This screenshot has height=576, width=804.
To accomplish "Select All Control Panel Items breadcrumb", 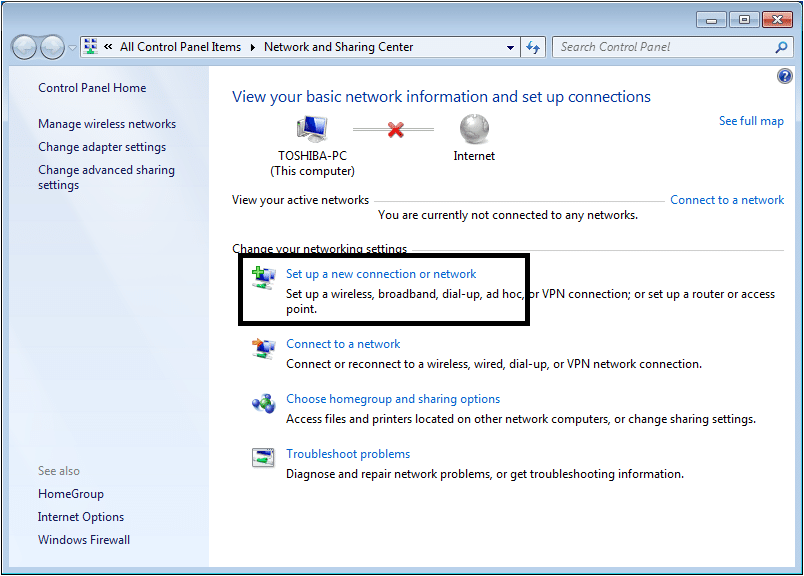I will (x=180, y=47).
